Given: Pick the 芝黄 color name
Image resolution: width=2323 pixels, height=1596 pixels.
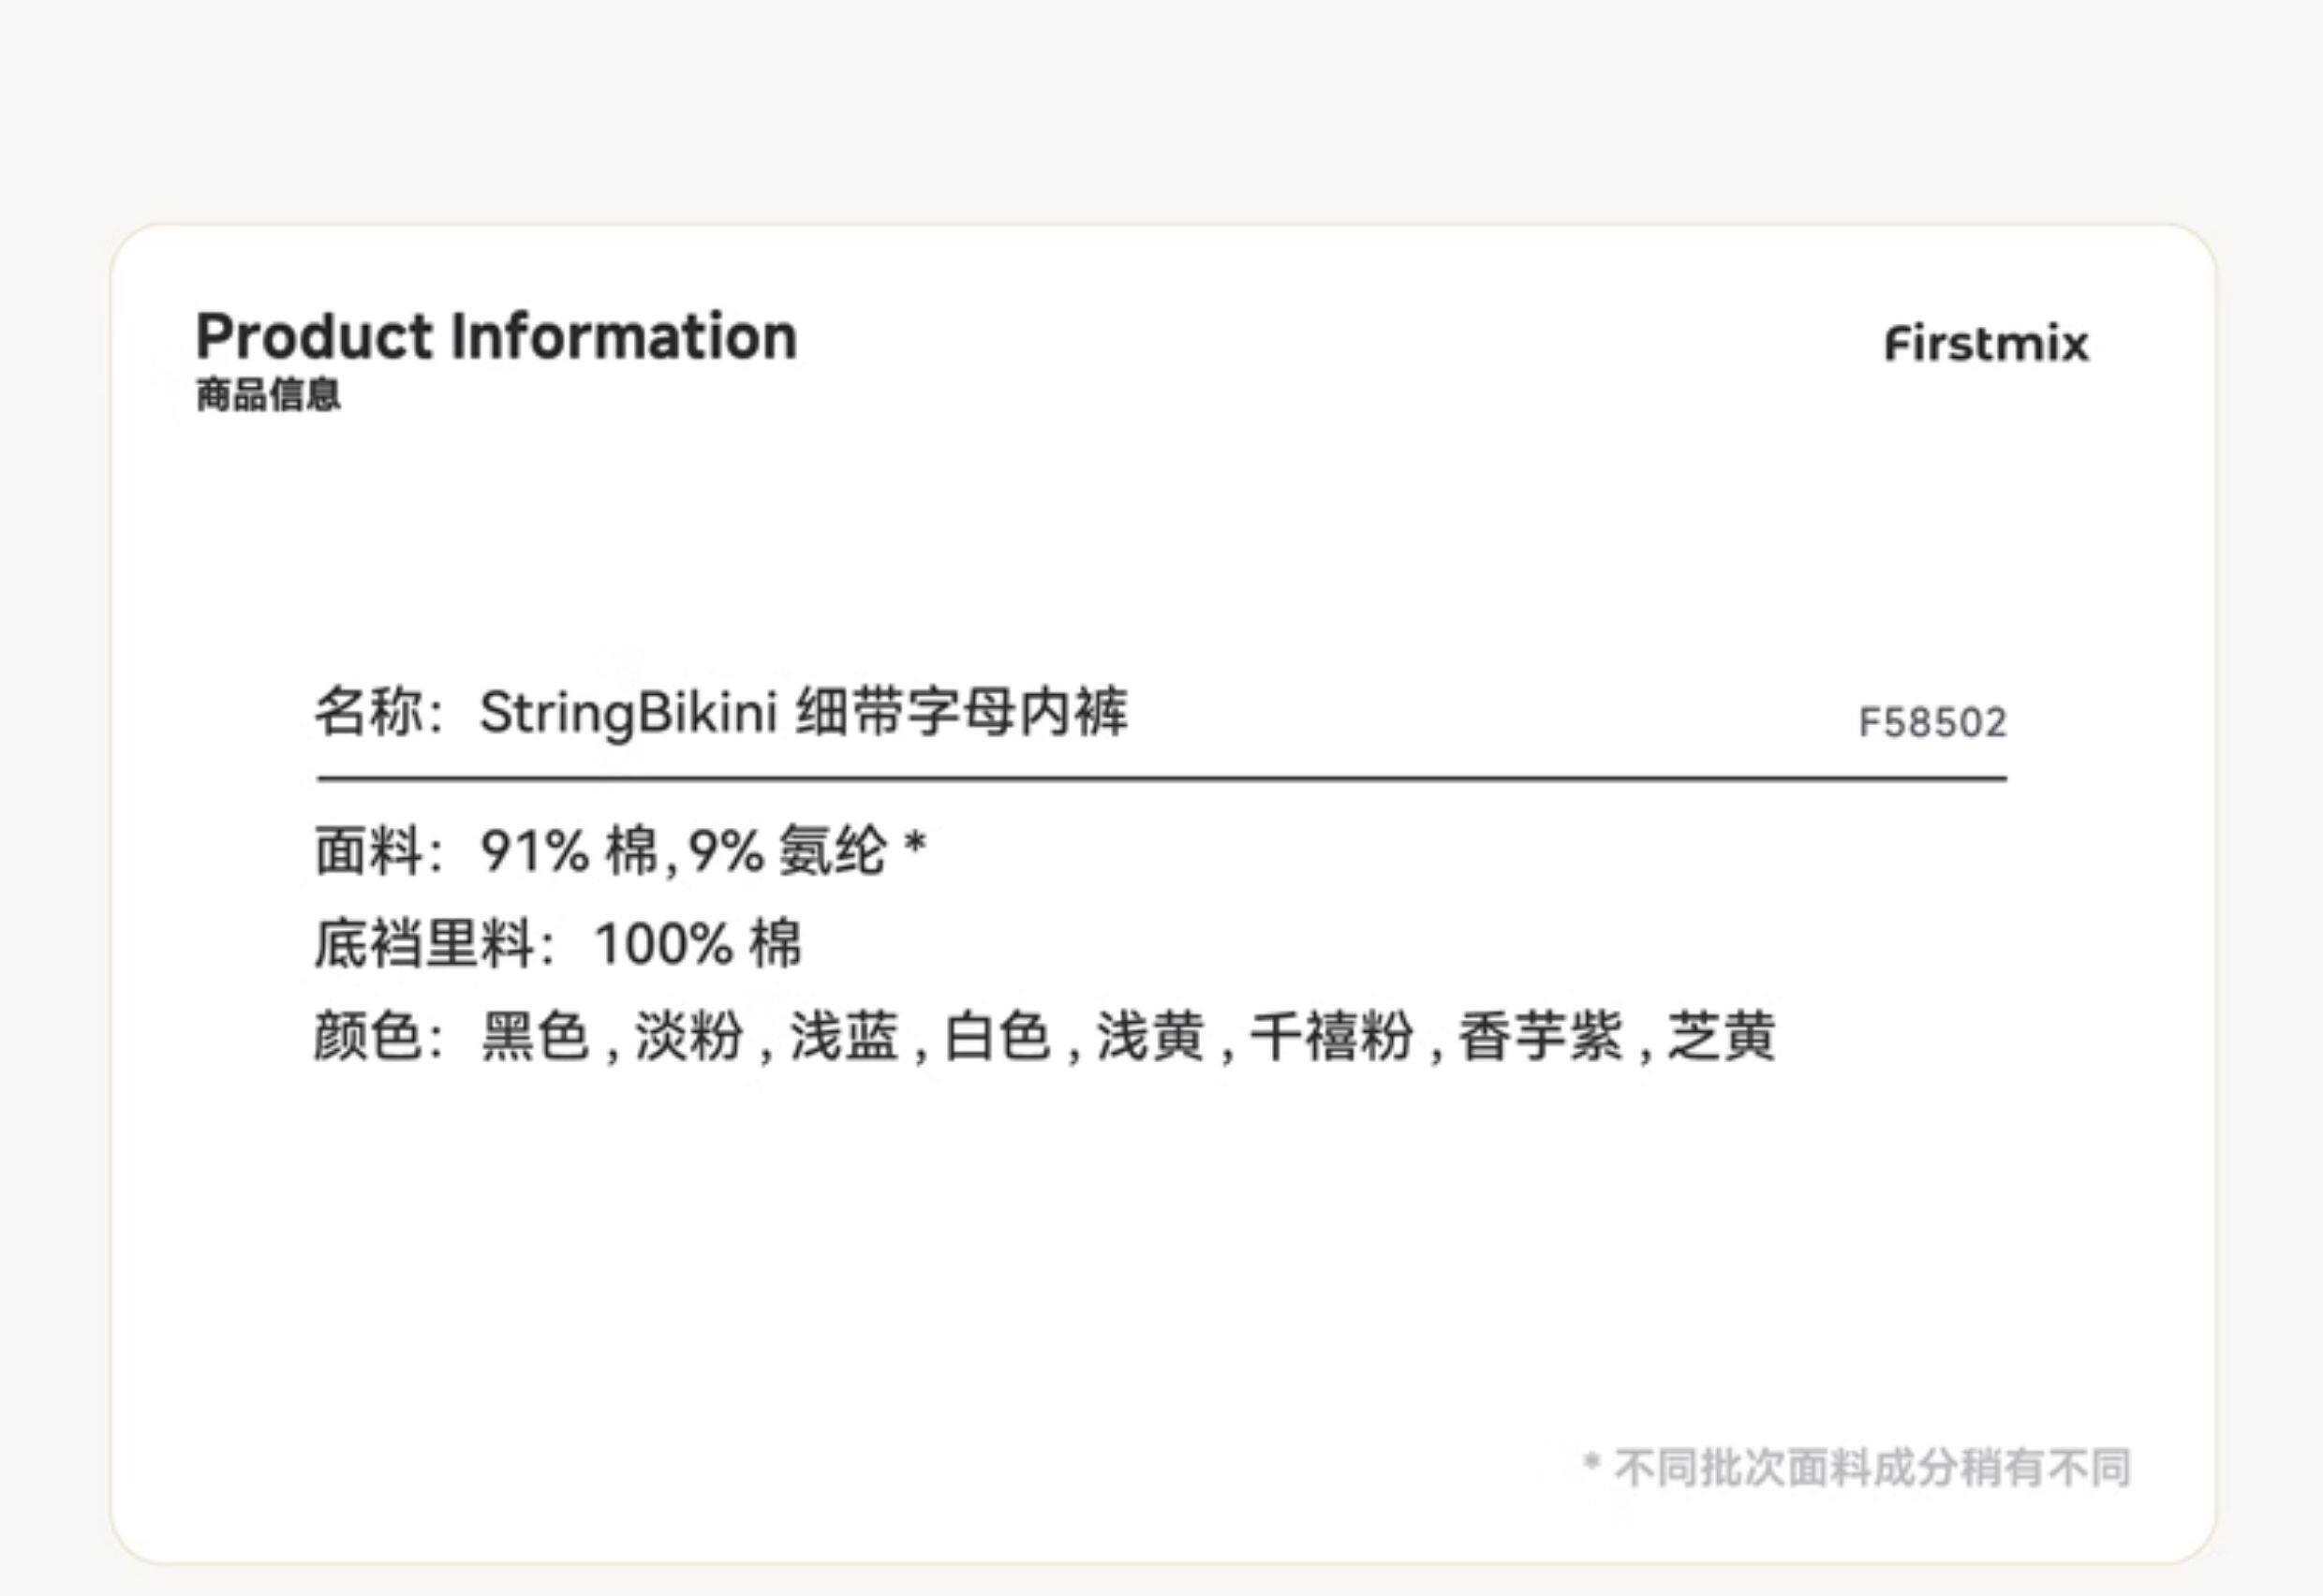Looking at the screenshot, I should [x=1721, y=1035].
